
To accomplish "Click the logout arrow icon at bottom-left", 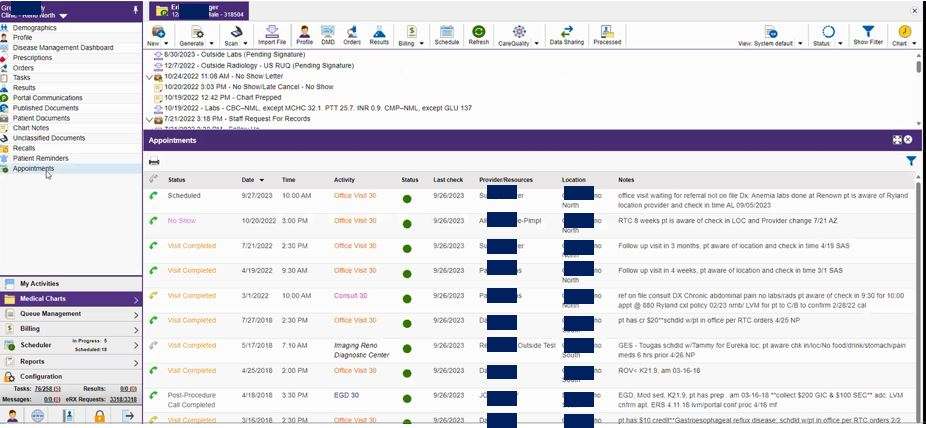I will tap(128, 416).
